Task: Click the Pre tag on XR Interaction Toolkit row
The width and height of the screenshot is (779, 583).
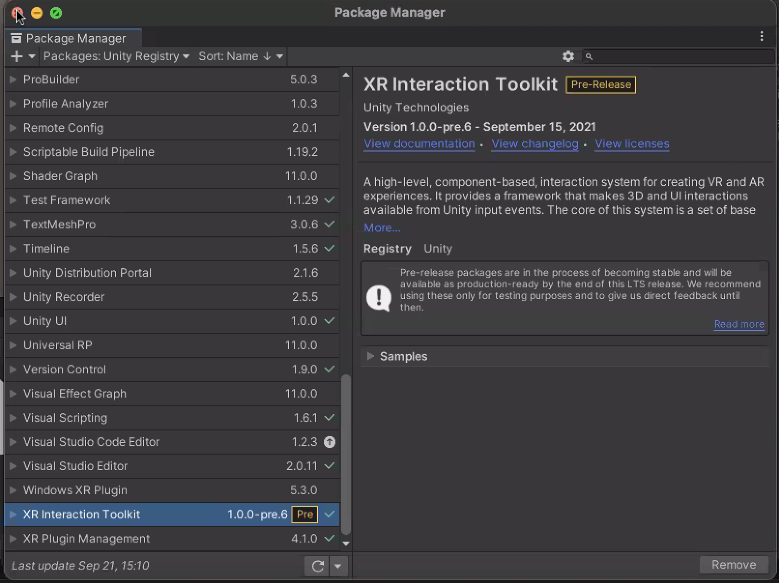Action: click(305, 514)
